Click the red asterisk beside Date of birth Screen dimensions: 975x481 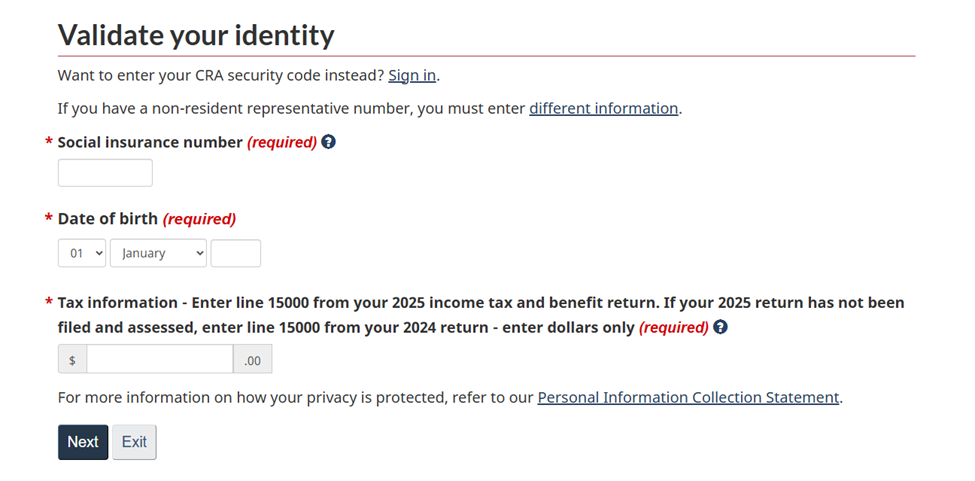click(x=49, y=220)
